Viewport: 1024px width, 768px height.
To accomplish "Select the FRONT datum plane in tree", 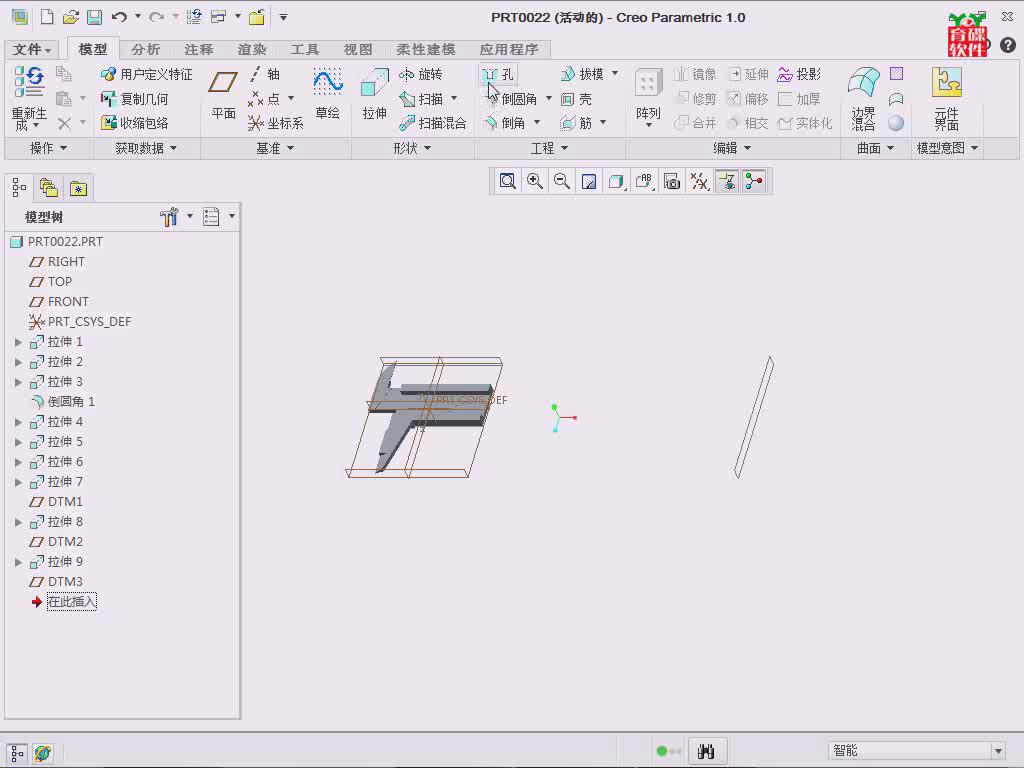I will pyautogui.click(x=59, y=302).
